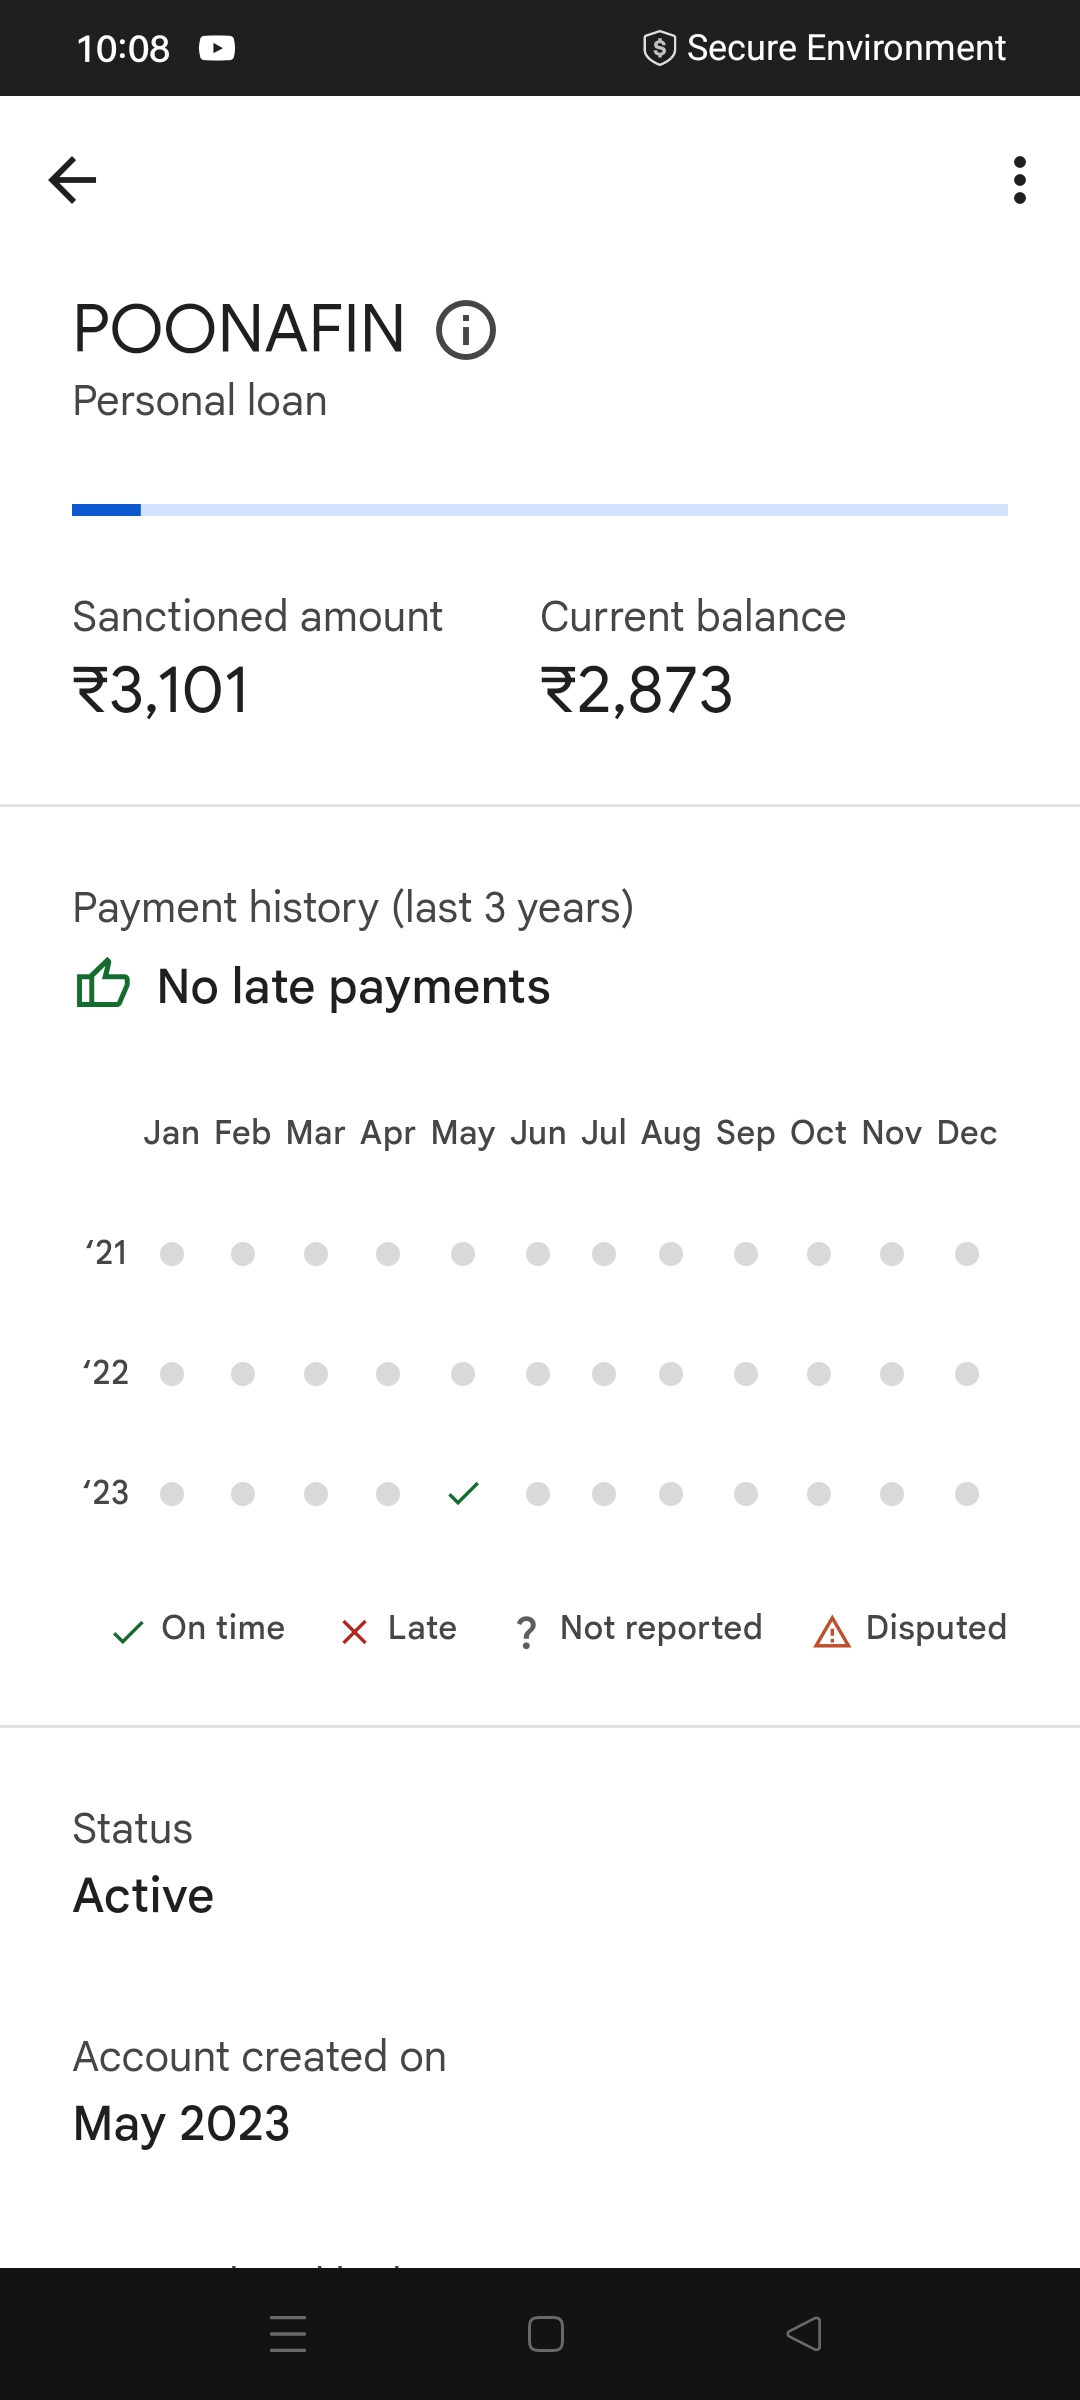The height and width of the screenshot is (2400, 1080).
Task: Tap the YouTube status bar icon
Action: click(x=217, y=48)
